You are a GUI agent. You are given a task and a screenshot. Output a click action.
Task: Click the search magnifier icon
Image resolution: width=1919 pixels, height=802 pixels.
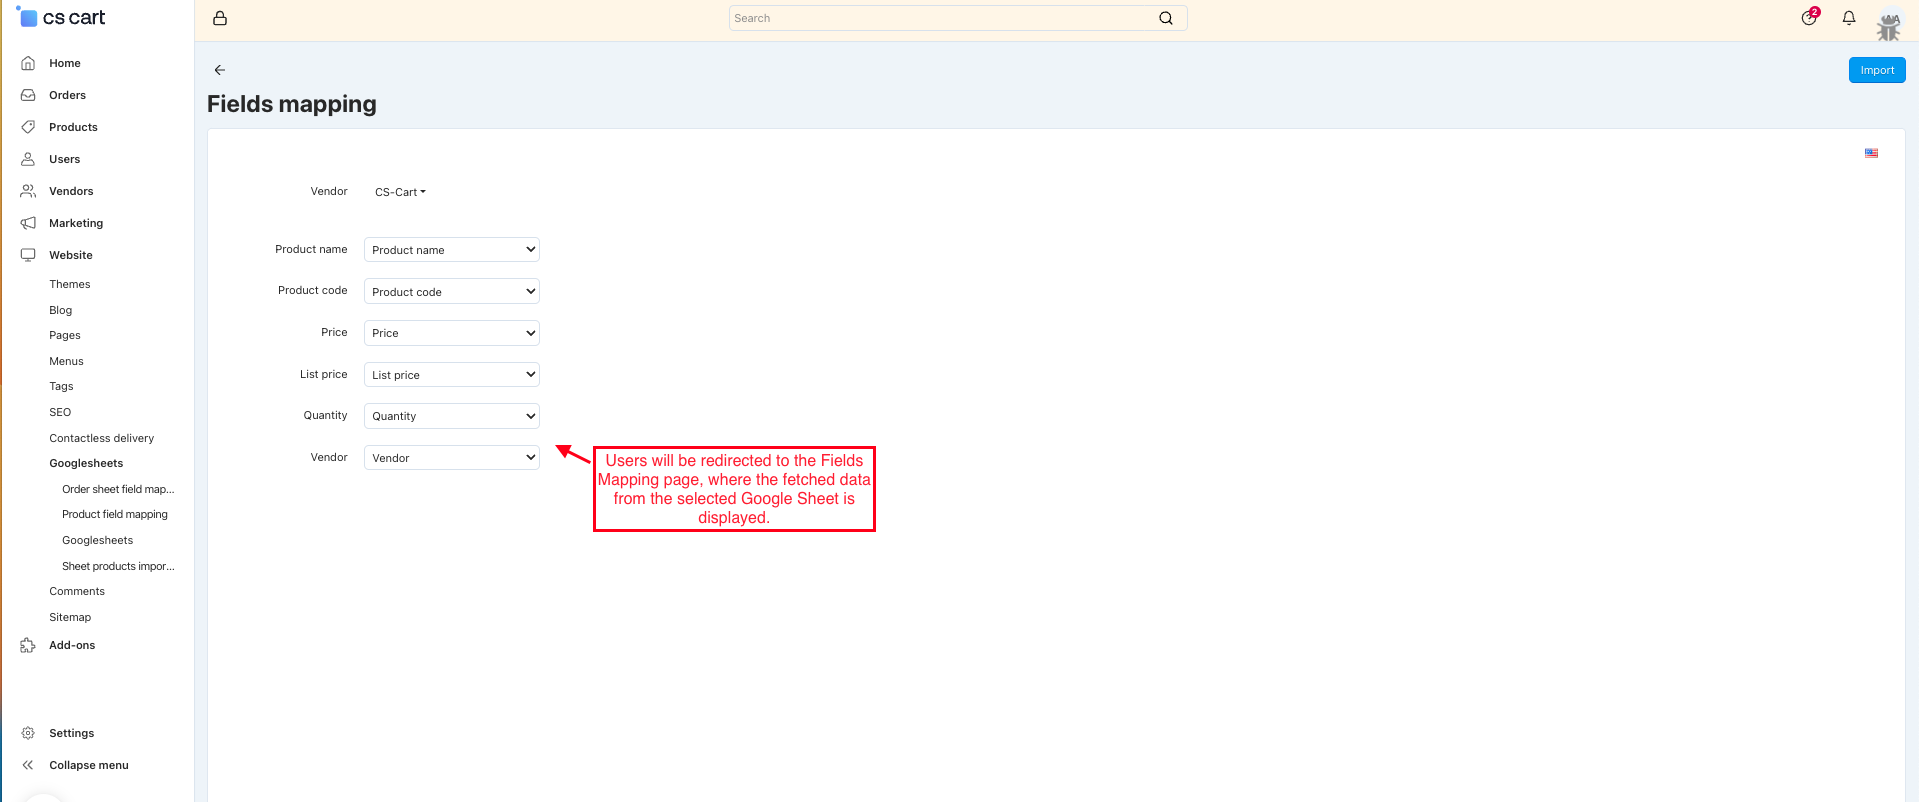(1166, 18)
